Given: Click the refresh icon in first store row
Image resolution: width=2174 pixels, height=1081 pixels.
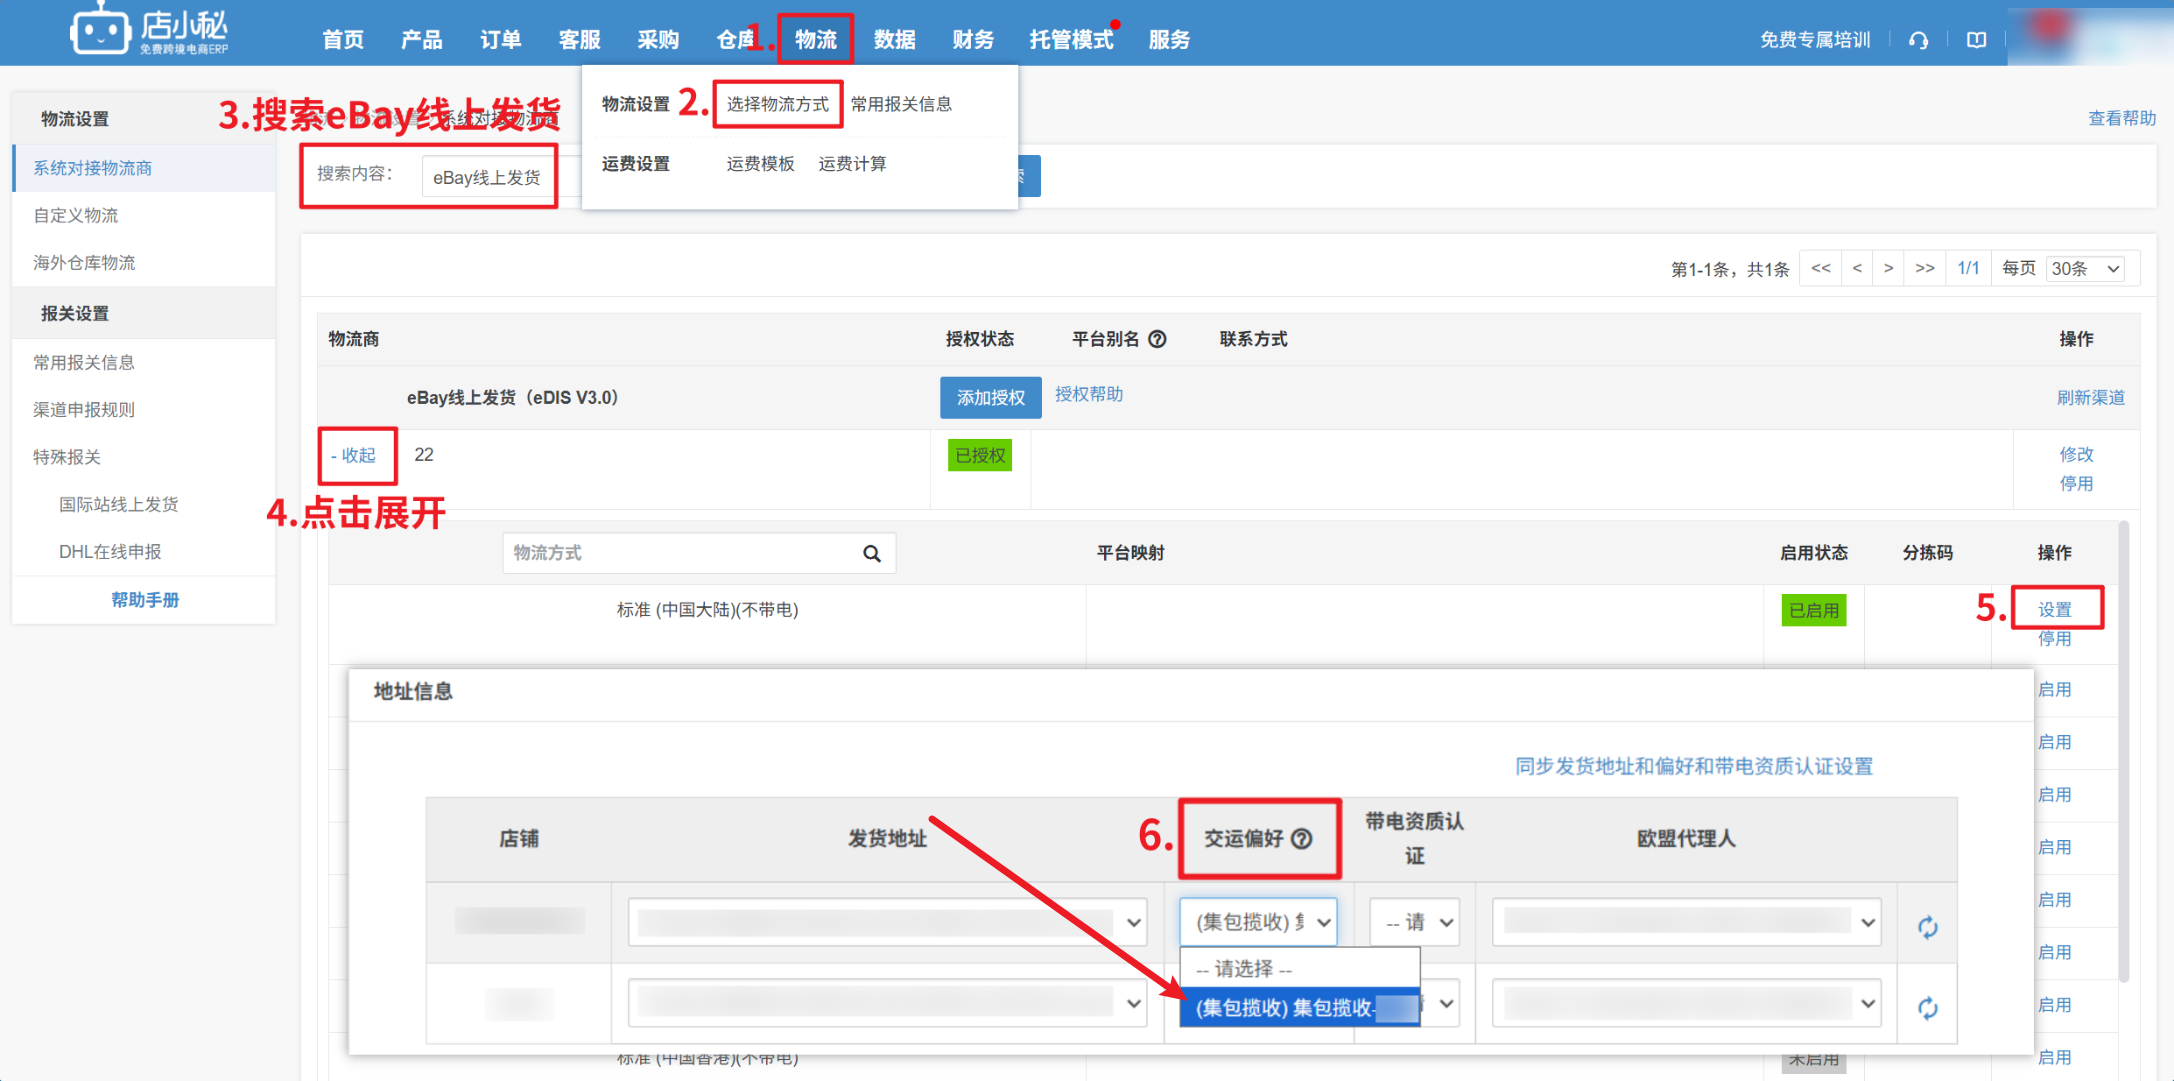Looking at the screenshot, I should [x=1927, y=927].
